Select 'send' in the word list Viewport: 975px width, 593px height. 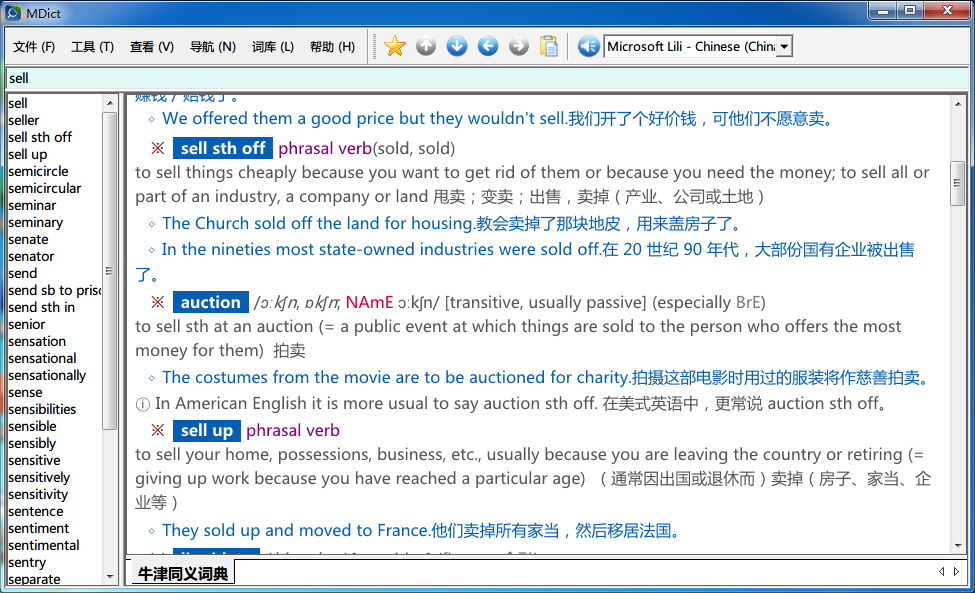point(22,273)
